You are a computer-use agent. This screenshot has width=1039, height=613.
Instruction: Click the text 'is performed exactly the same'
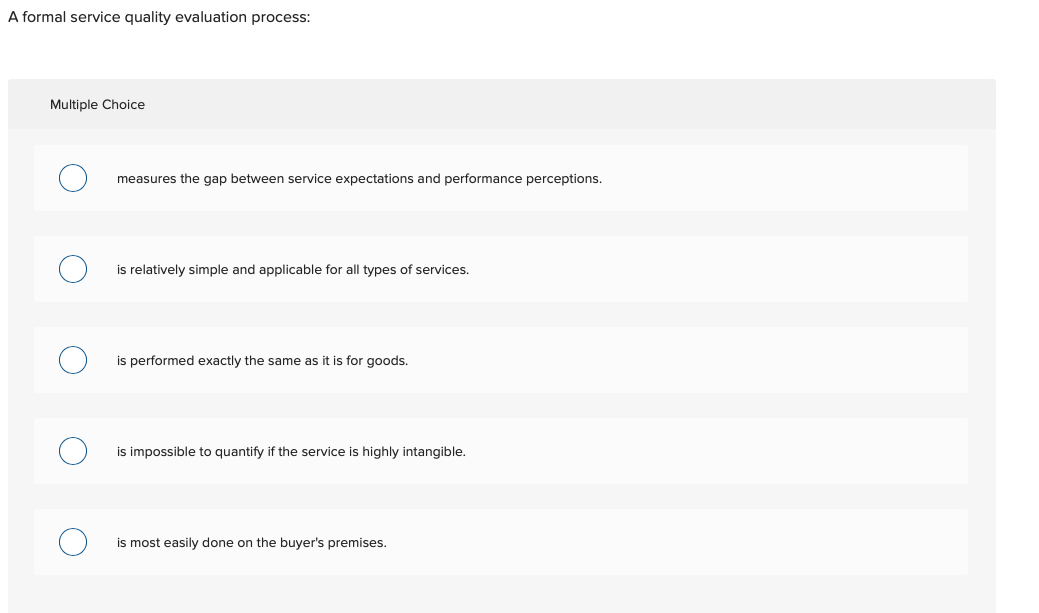(x=262, y=360)
